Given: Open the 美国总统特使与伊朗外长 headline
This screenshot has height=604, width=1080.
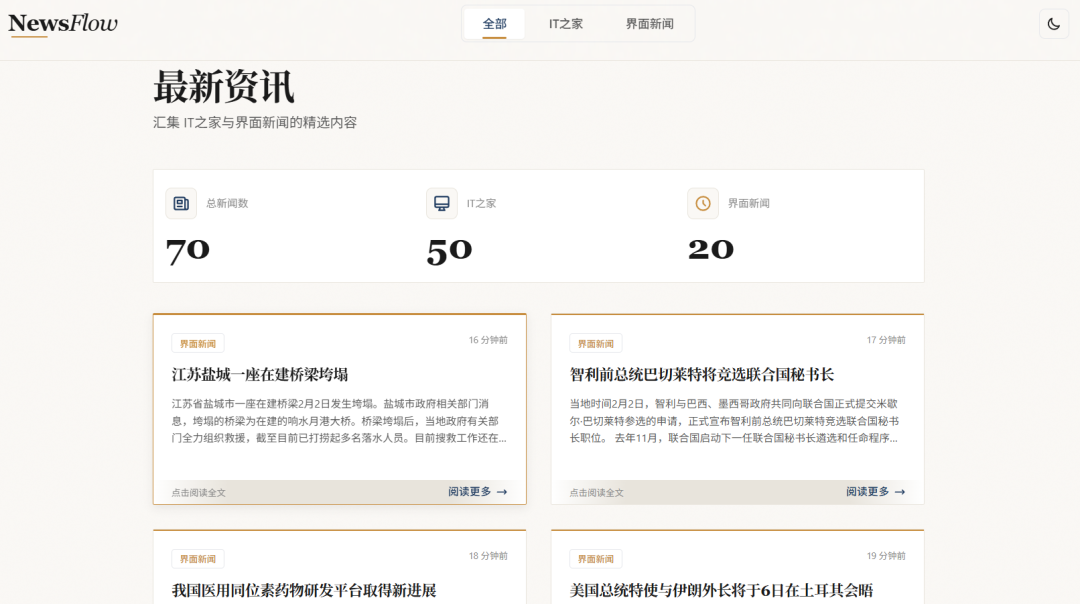Looking at the screenshot, I should [x=721, y=590].
